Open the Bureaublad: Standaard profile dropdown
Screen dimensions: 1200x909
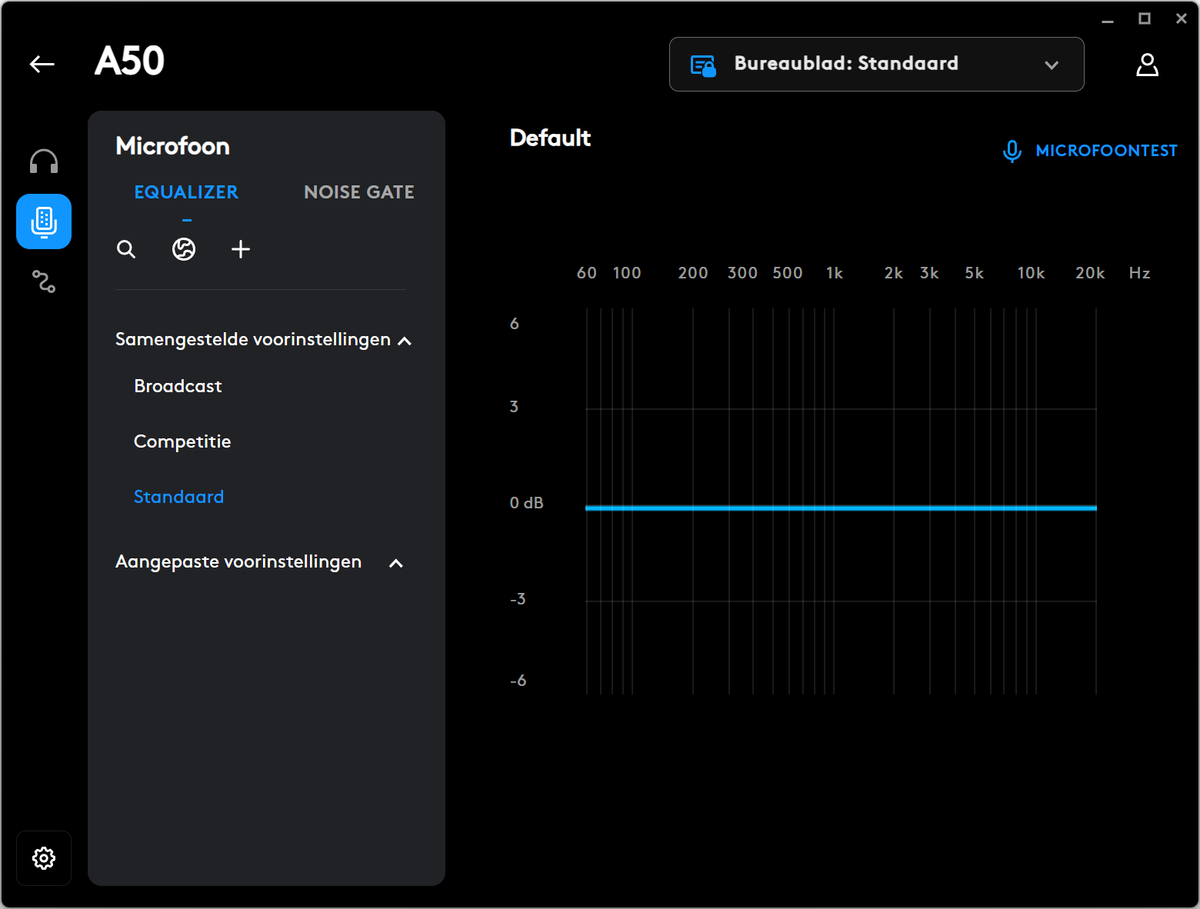coord(876,64)
